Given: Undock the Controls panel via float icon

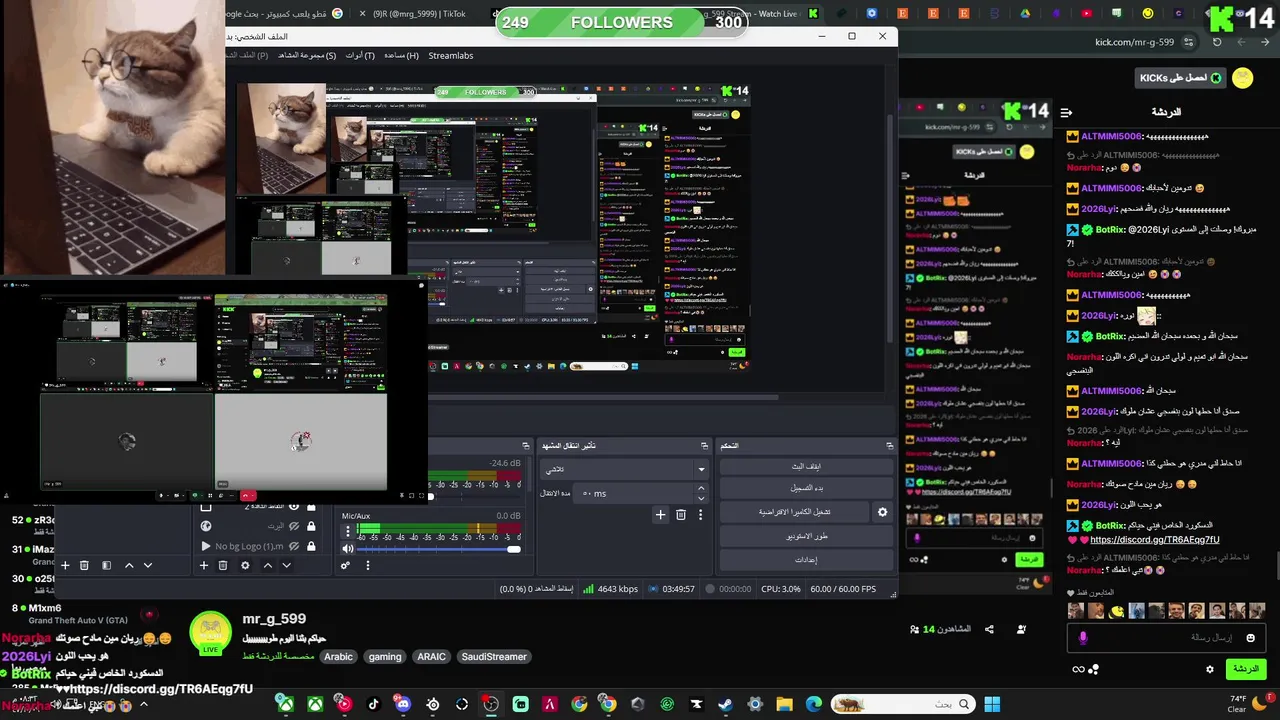Looking at the screenshot, I should (x=889, y=445).
